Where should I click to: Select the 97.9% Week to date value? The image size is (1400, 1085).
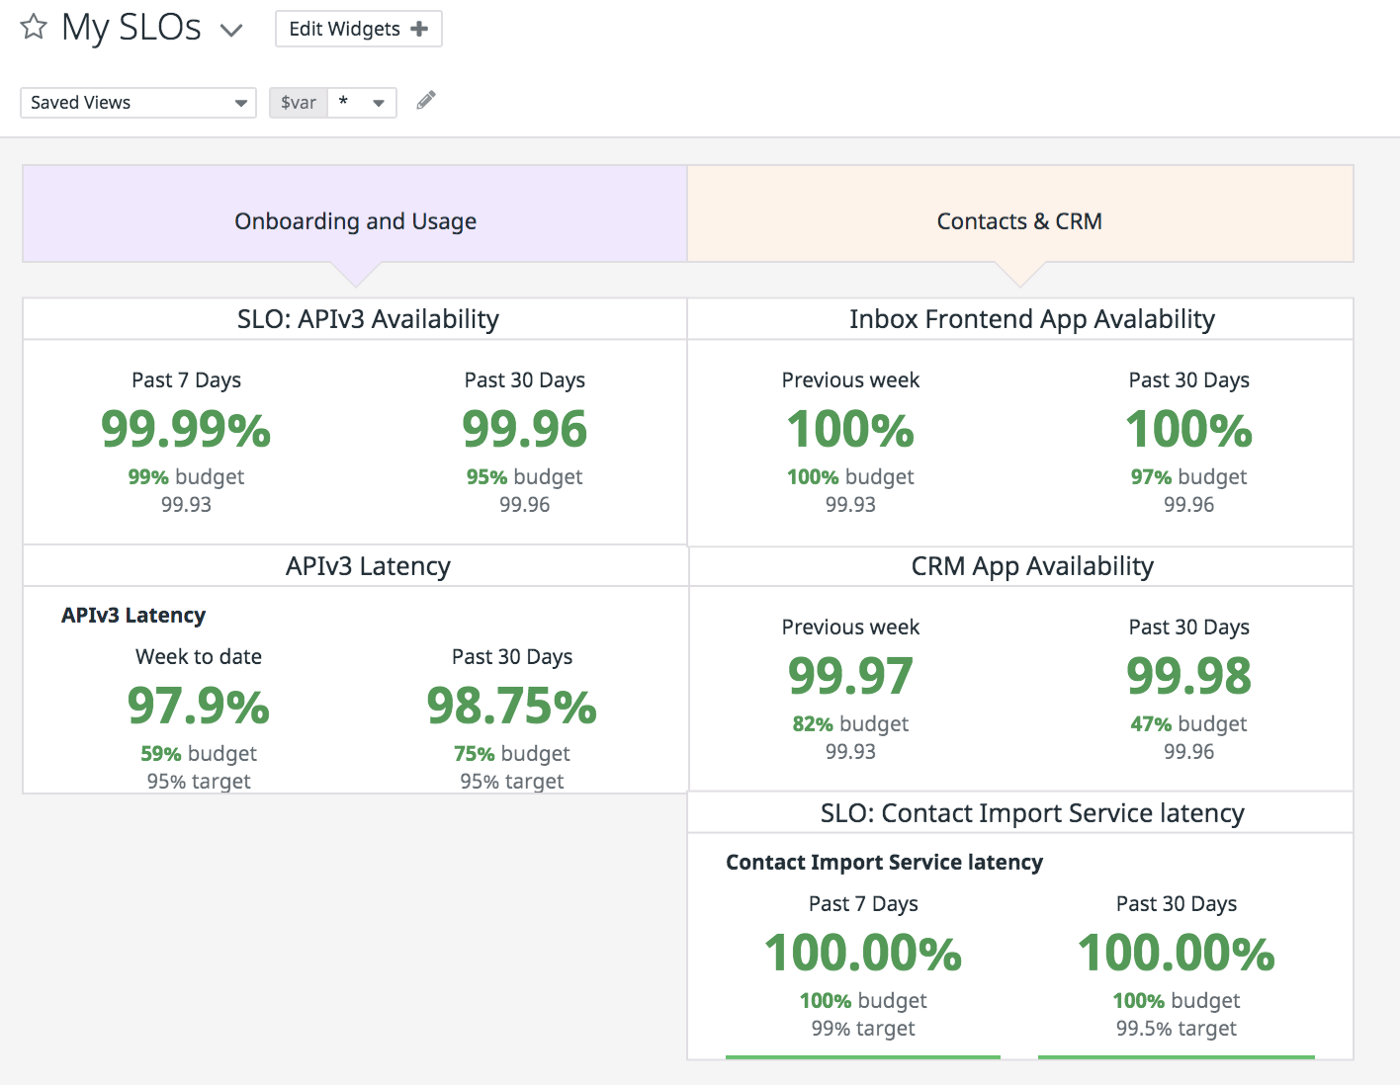[x=198, y=706]
